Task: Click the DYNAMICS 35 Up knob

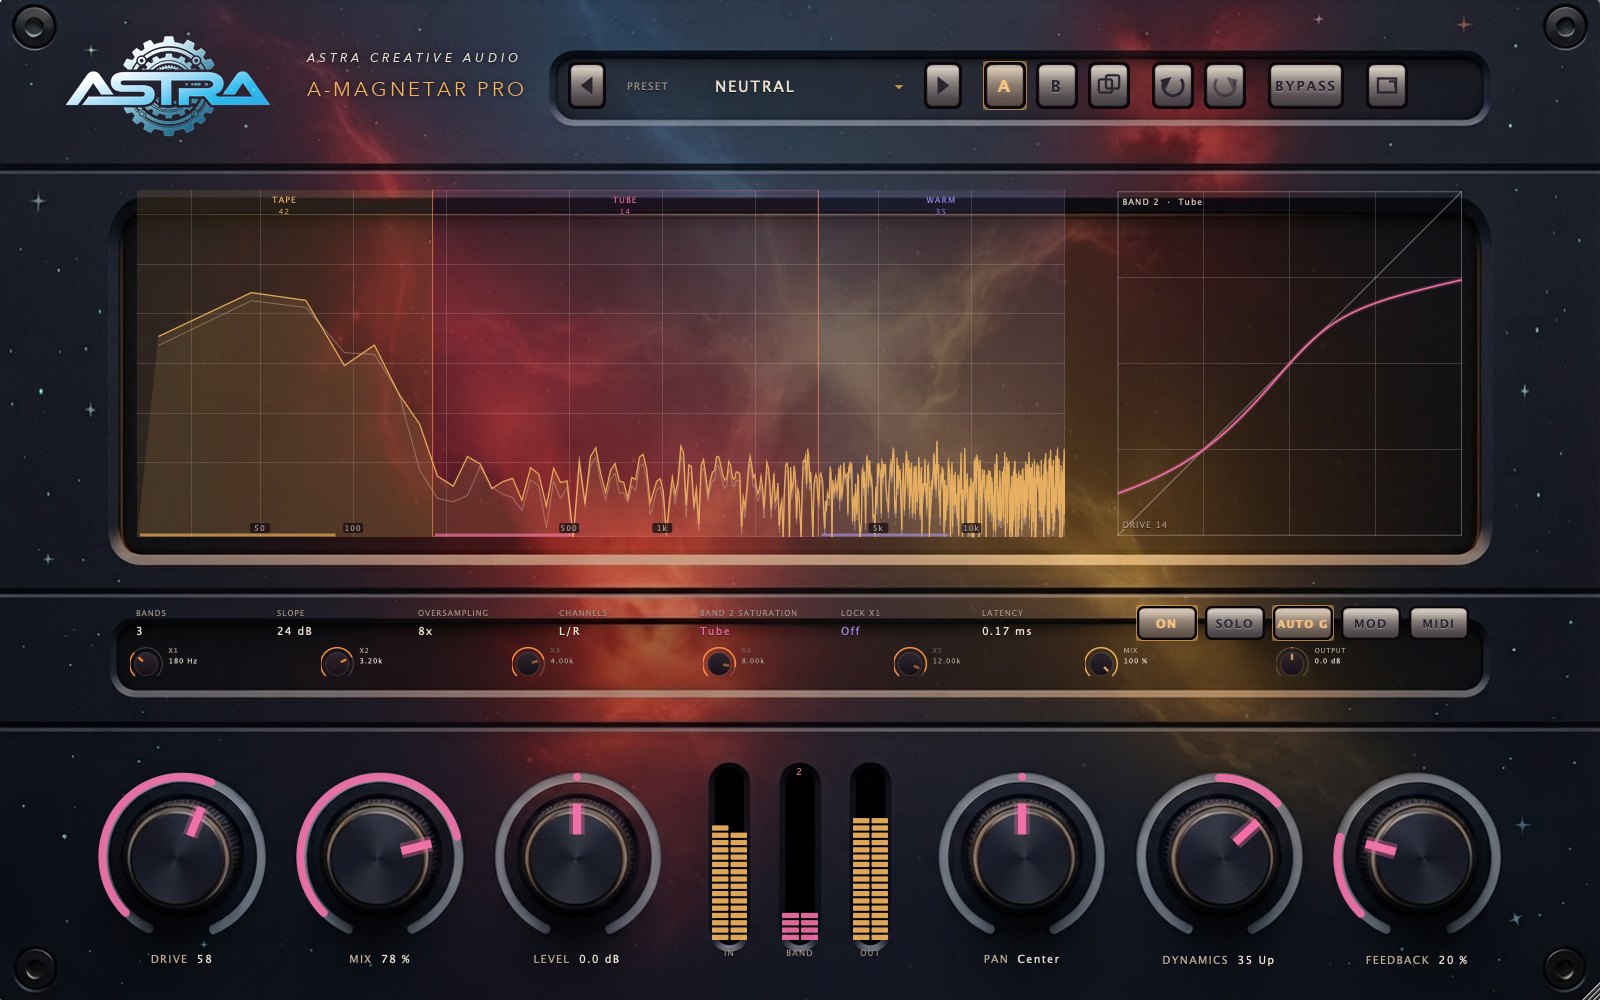Action: (x=1219, y=856)
